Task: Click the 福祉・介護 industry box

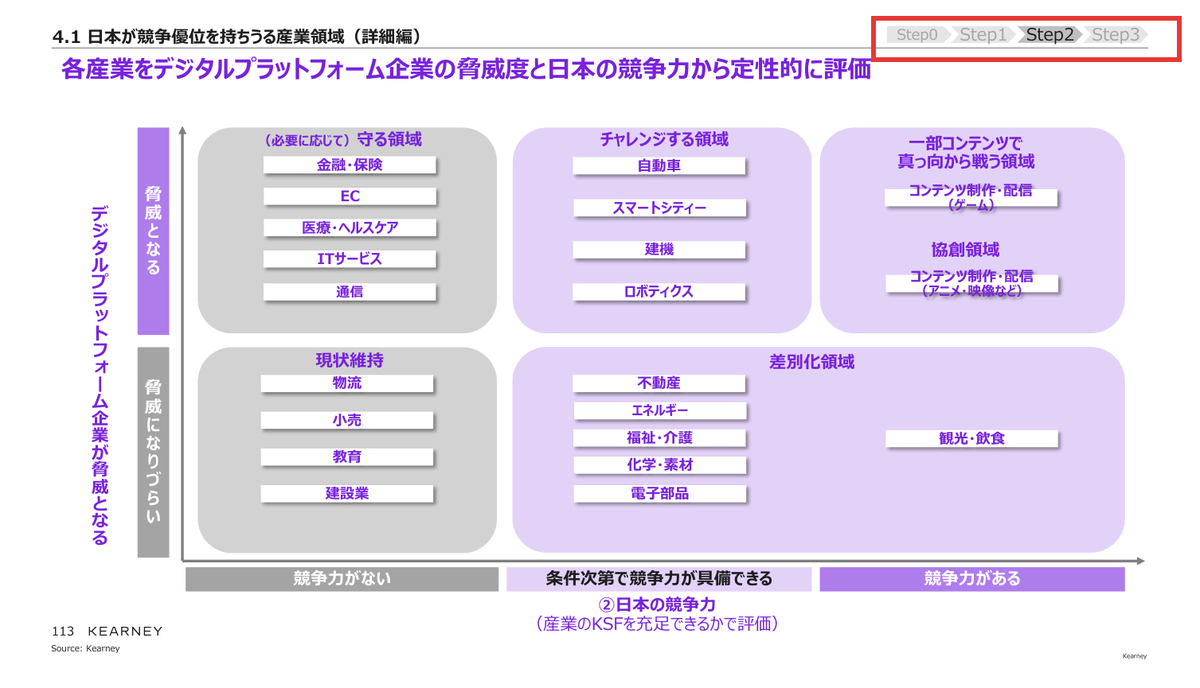Action: click(660, 438)
